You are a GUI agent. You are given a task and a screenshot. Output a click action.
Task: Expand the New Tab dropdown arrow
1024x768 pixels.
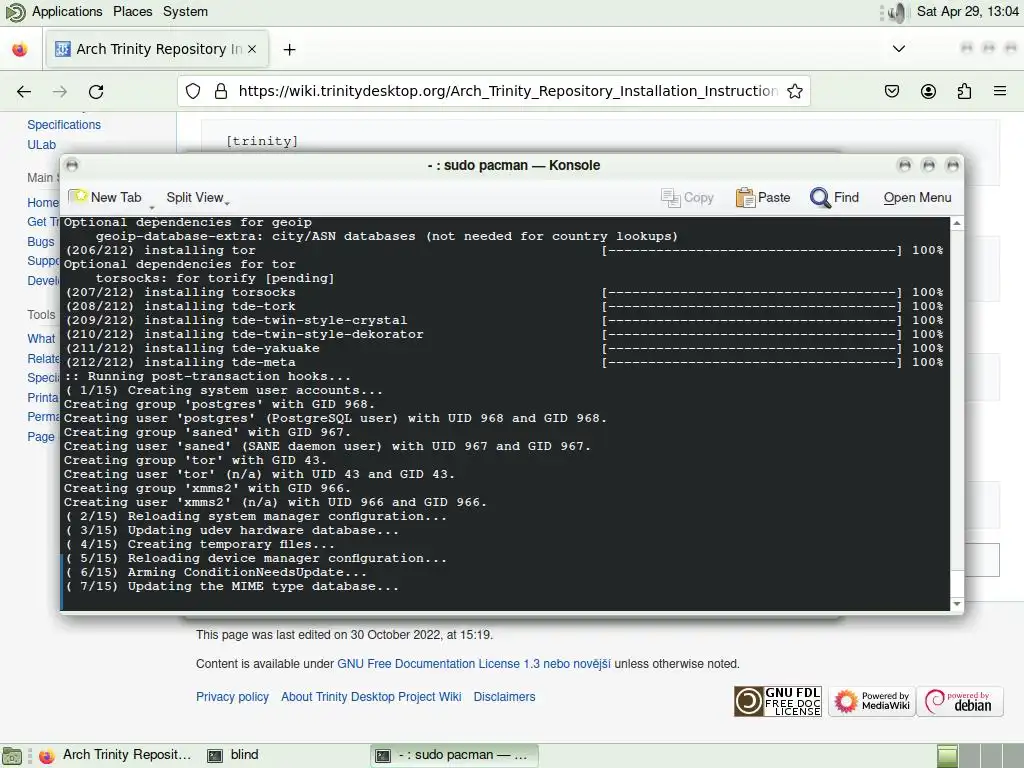152,208
